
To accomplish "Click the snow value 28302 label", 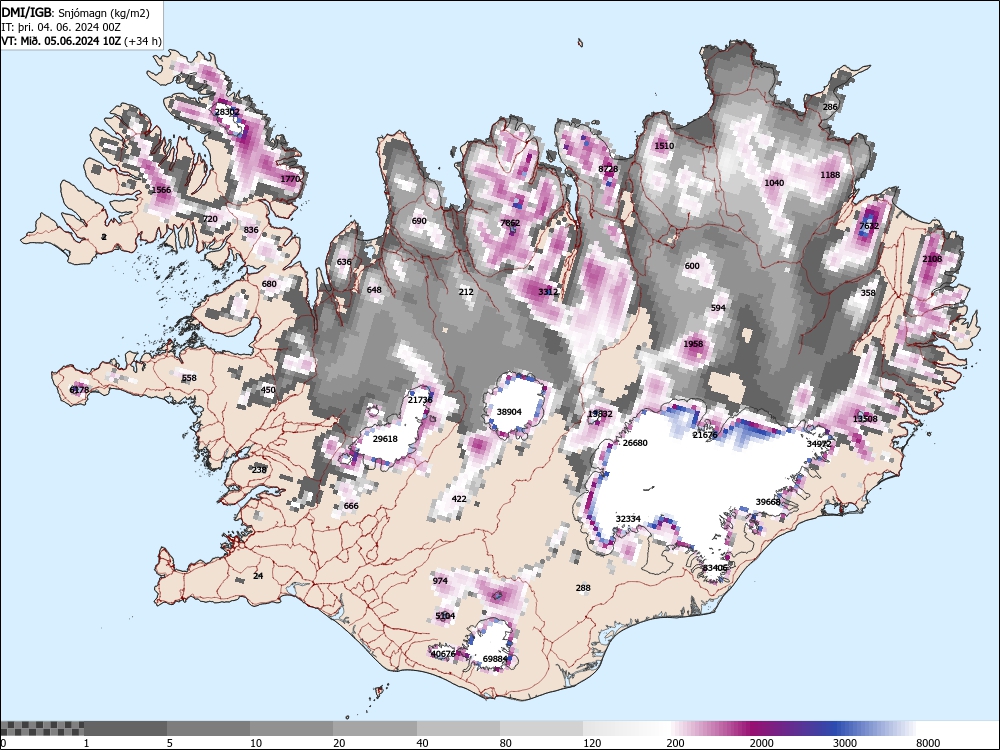I will click(x=228, y=112).
